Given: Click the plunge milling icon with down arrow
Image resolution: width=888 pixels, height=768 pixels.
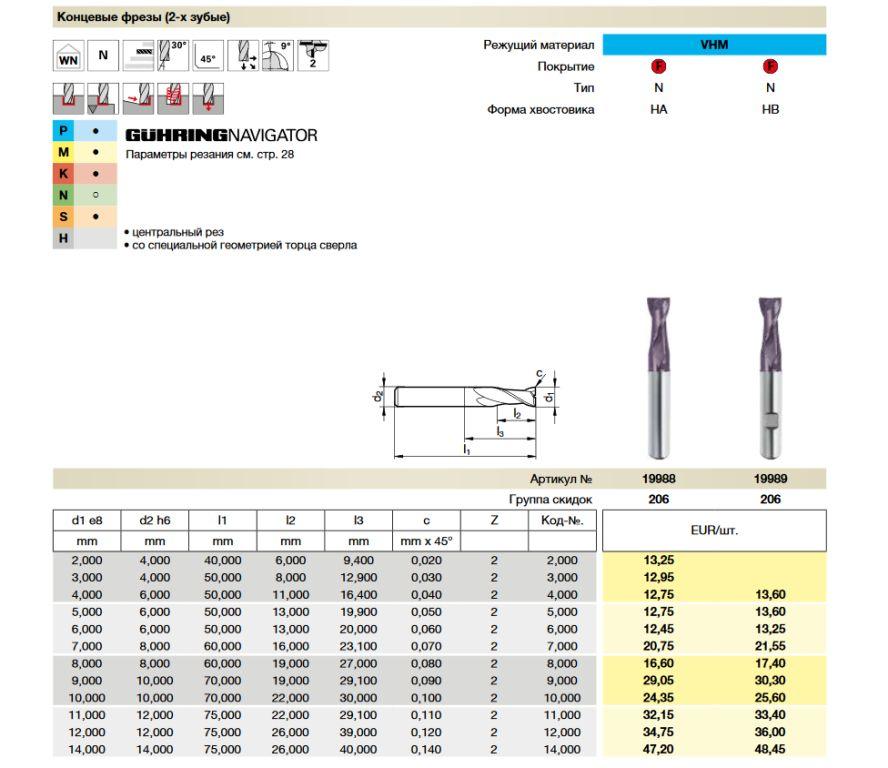Looking at the screenshot, I should coord(208,98).
